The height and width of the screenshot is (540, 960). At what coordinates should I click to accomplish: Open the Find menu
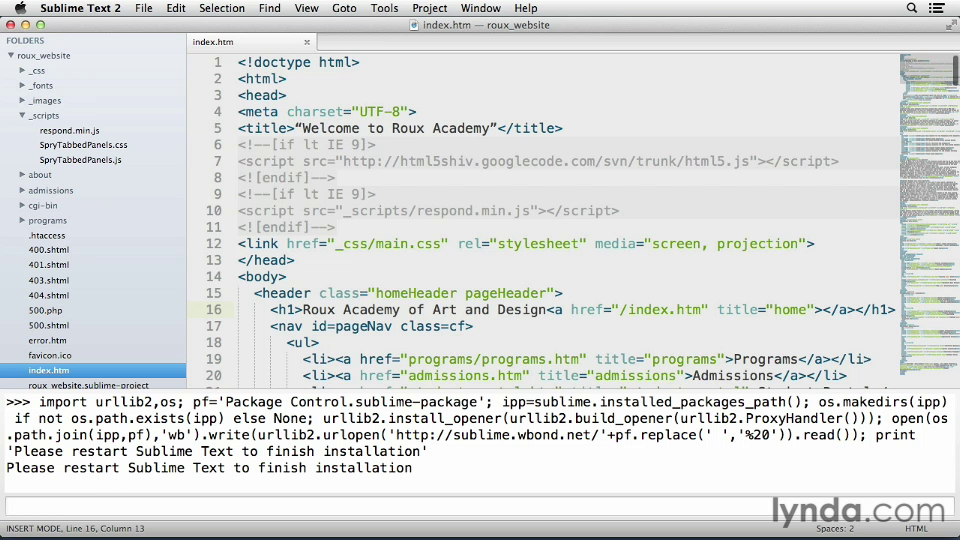[x=269, y=8]
